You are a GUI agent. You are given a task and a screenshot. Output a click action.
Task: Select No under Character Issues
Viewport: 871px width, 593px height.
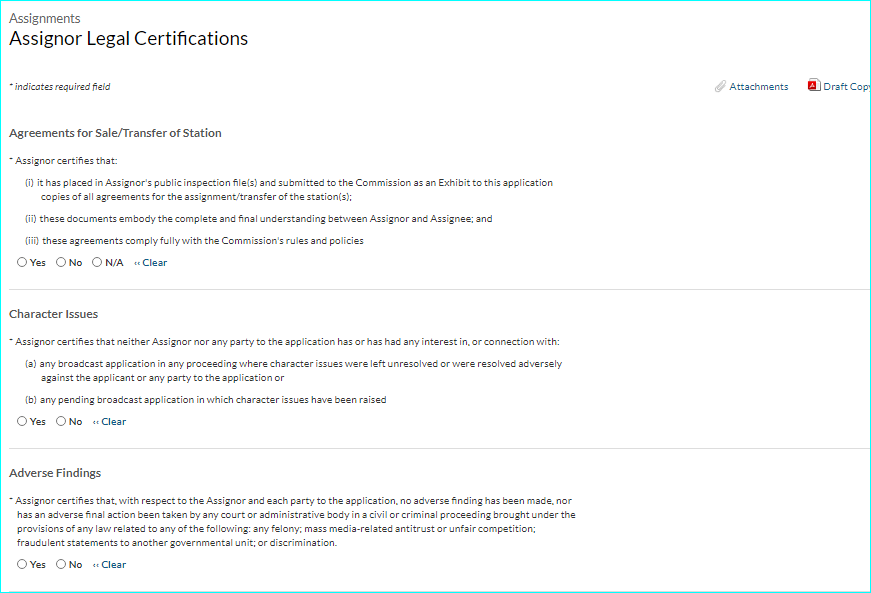[61, 422]
